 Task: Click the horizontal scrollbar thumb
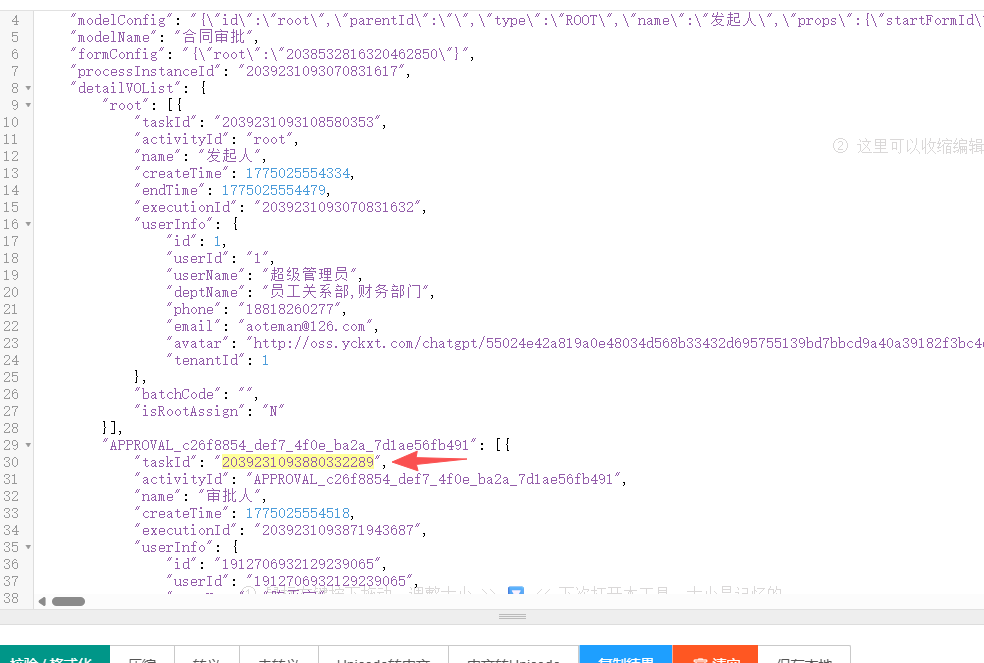[x=68, y=601]
